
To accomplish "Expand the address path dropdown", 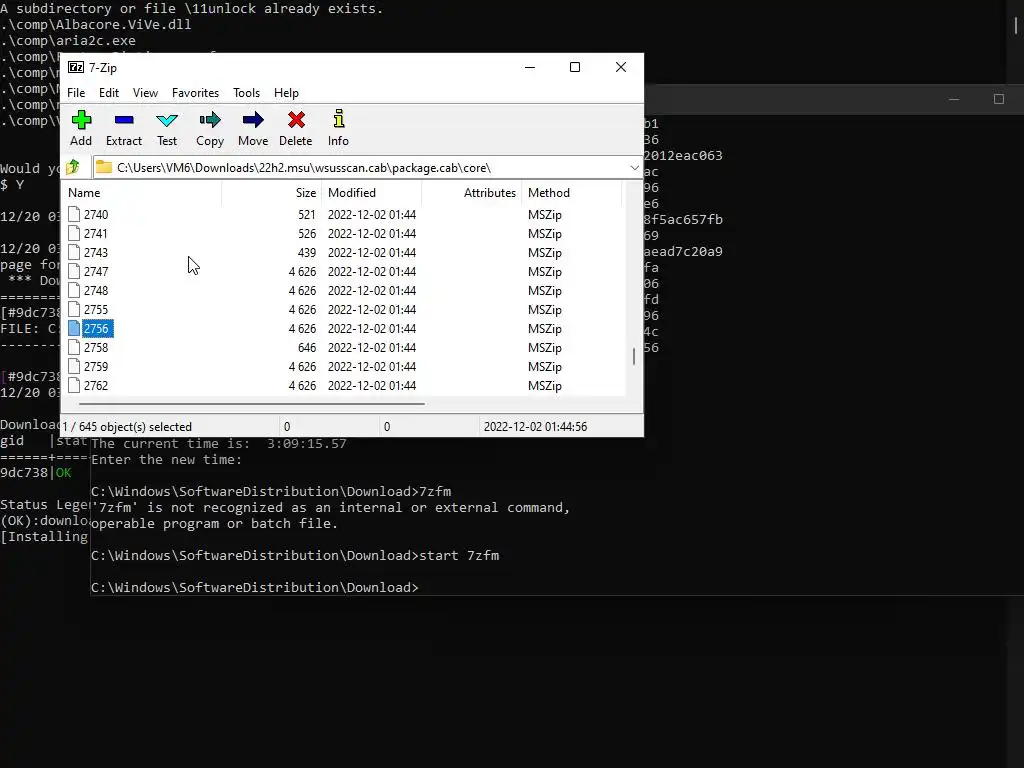I will coord(634,168).
